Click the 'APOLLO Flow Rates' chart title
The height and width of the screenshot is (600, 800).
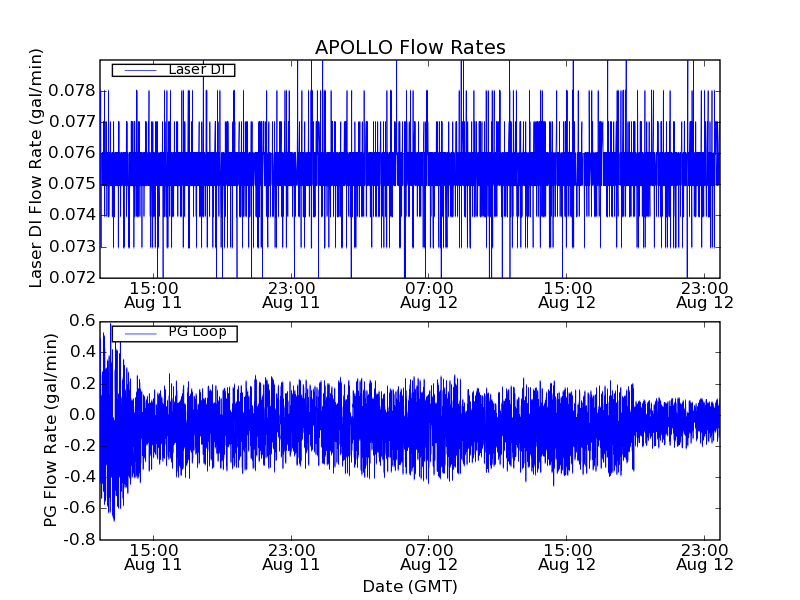pyautogui.click(x=410, y=47)
